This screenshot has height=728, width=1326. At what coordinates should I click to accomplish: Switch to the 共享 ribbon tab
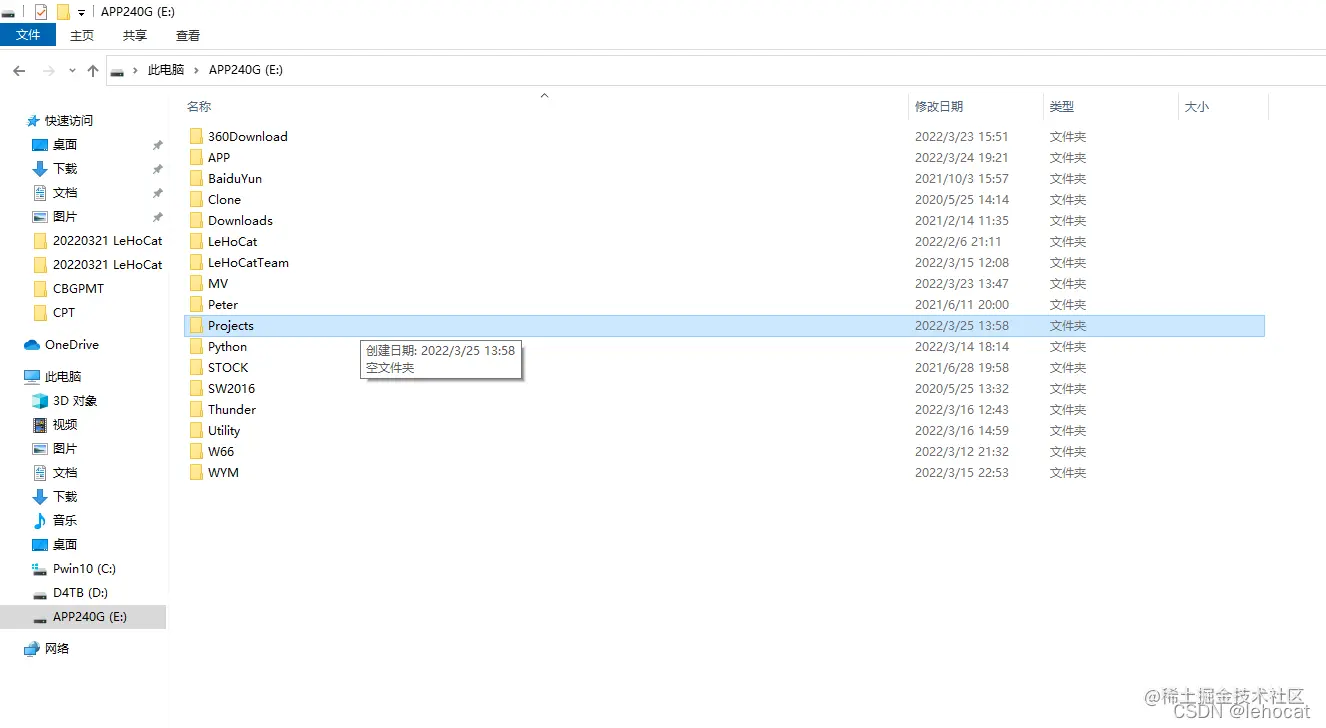tap(135, 35)
